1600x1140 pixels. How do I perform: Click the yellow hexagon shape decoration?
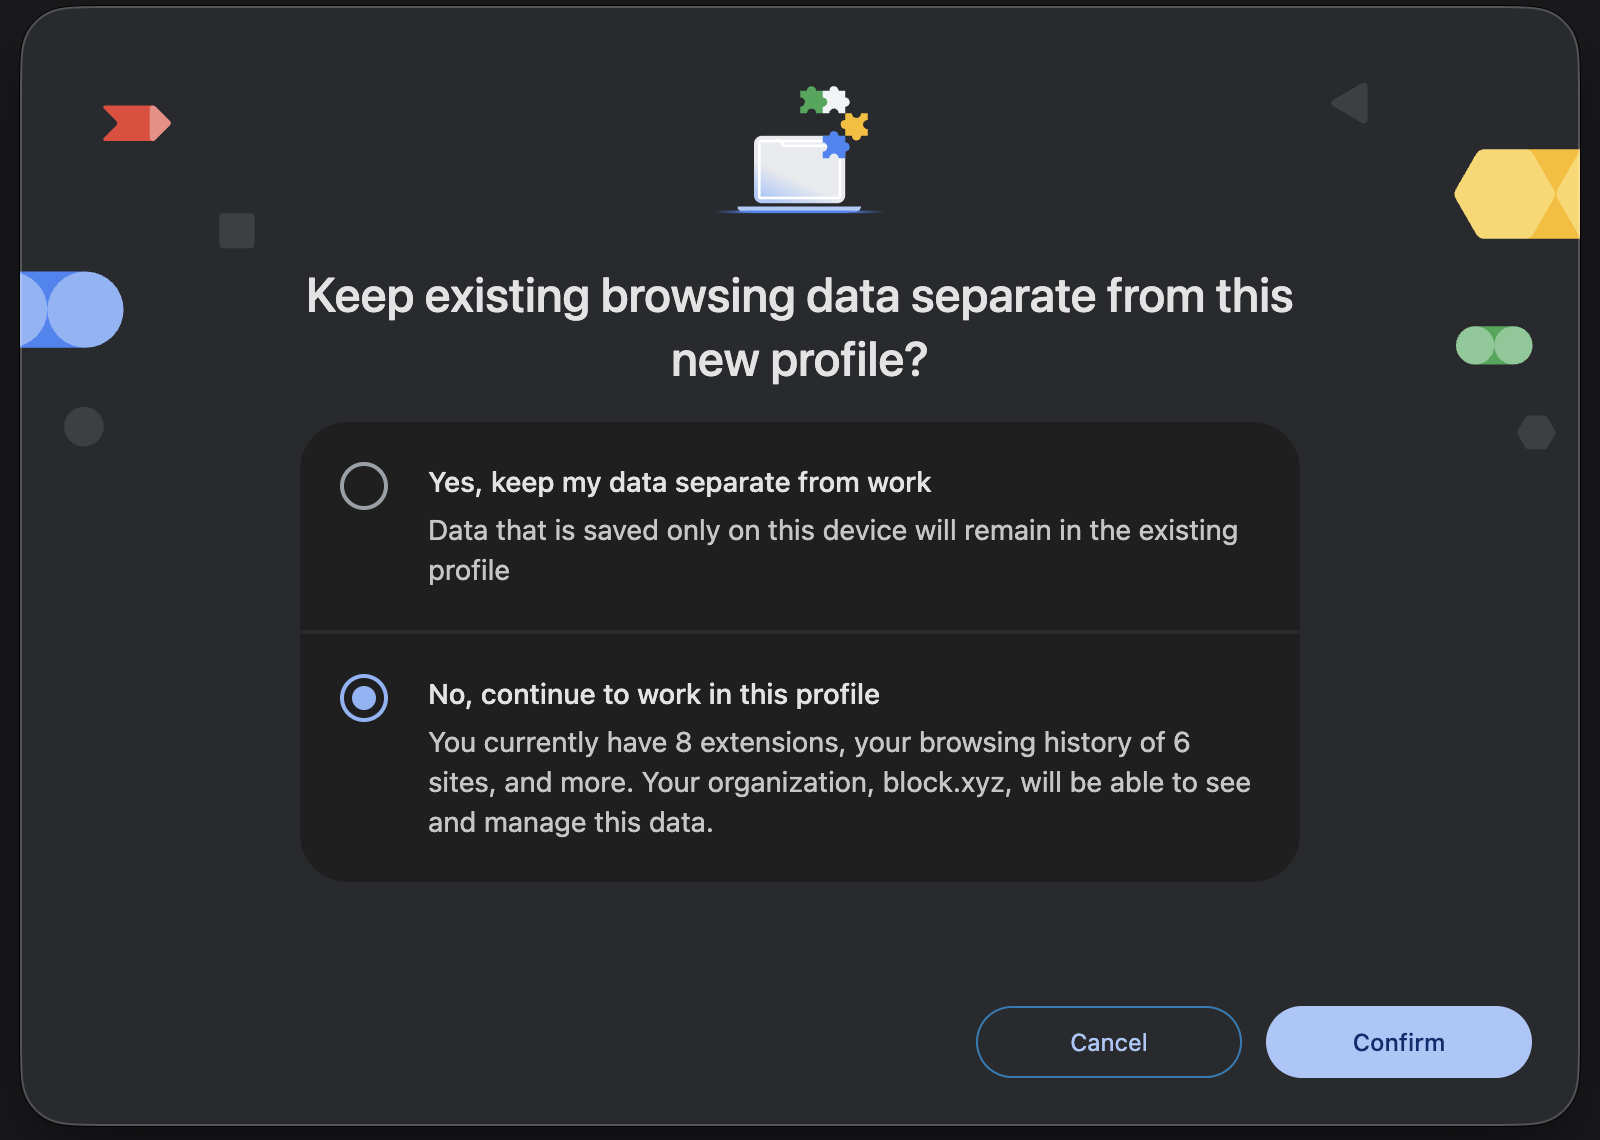point(1517,194)
